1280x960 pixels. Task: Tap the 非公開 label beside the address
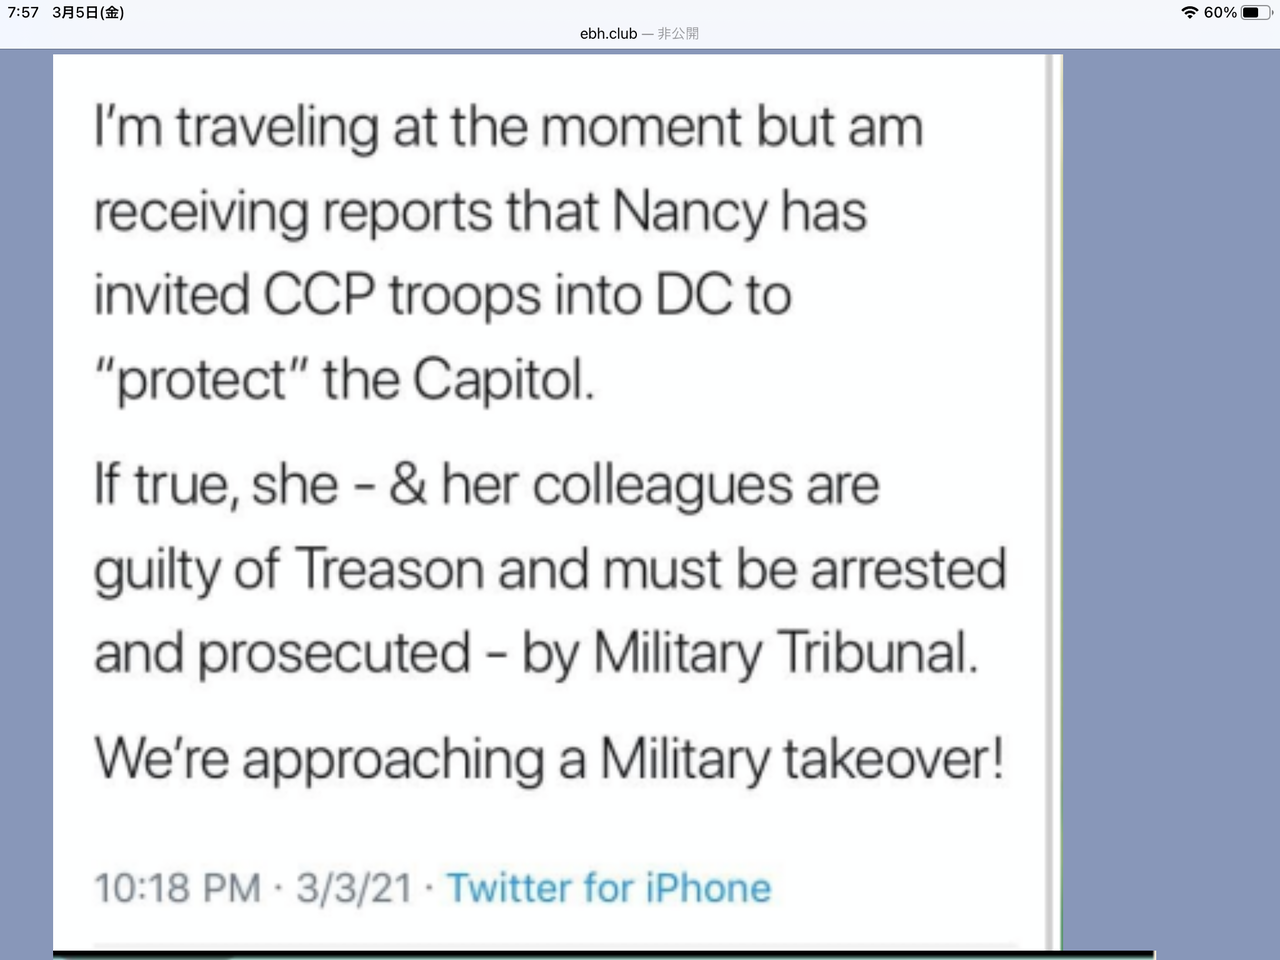coord(678,34)
